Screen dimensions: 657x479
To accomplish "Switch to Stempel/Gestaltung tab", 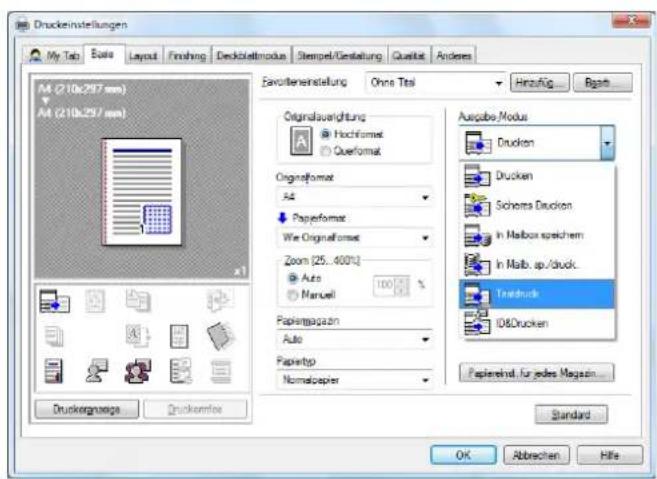I will (x=340, y=56).
